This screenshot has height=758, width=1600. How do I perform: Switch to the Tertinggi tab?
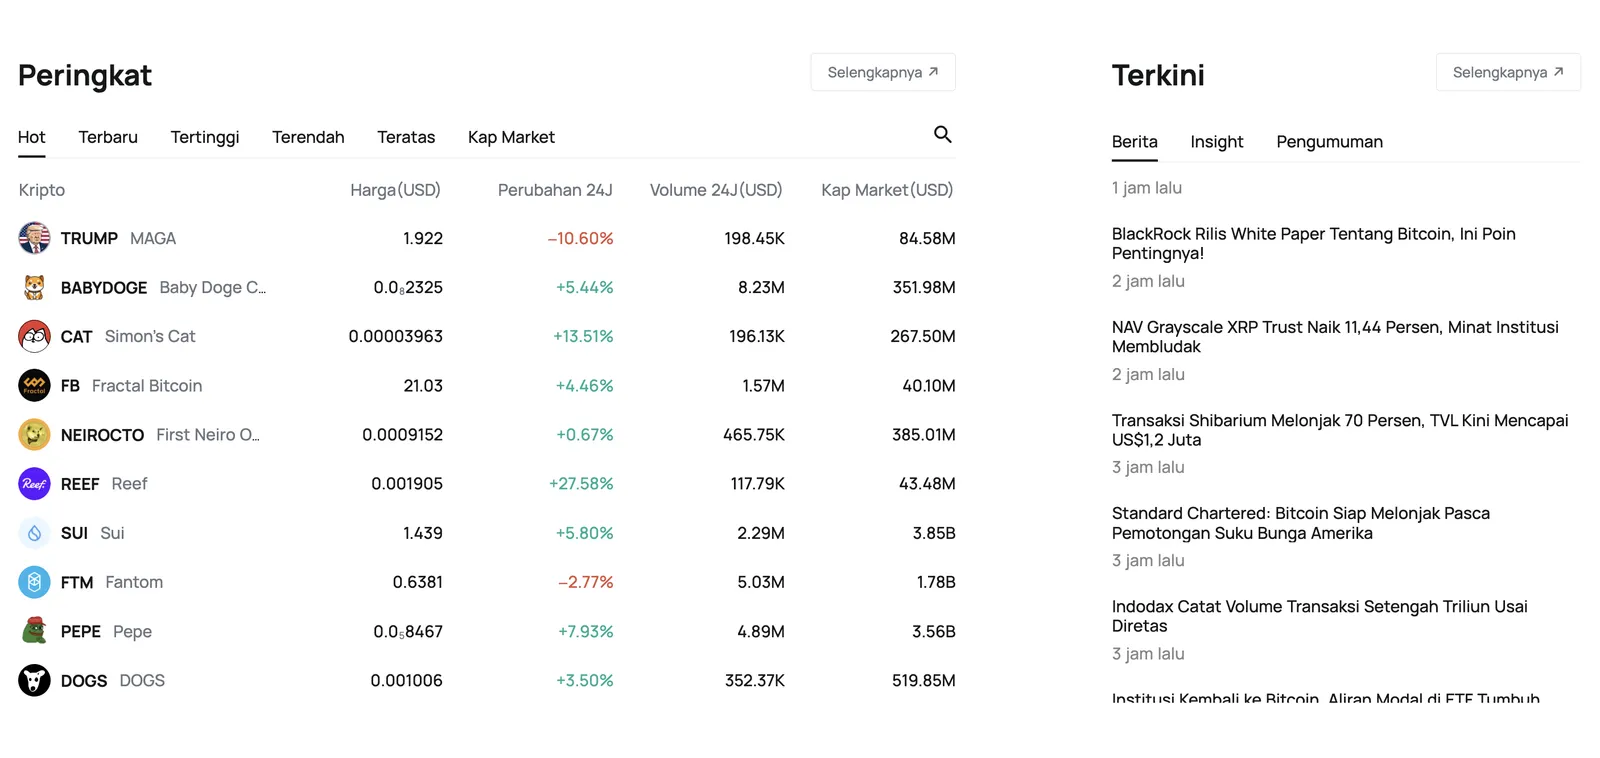pos(205,137)
